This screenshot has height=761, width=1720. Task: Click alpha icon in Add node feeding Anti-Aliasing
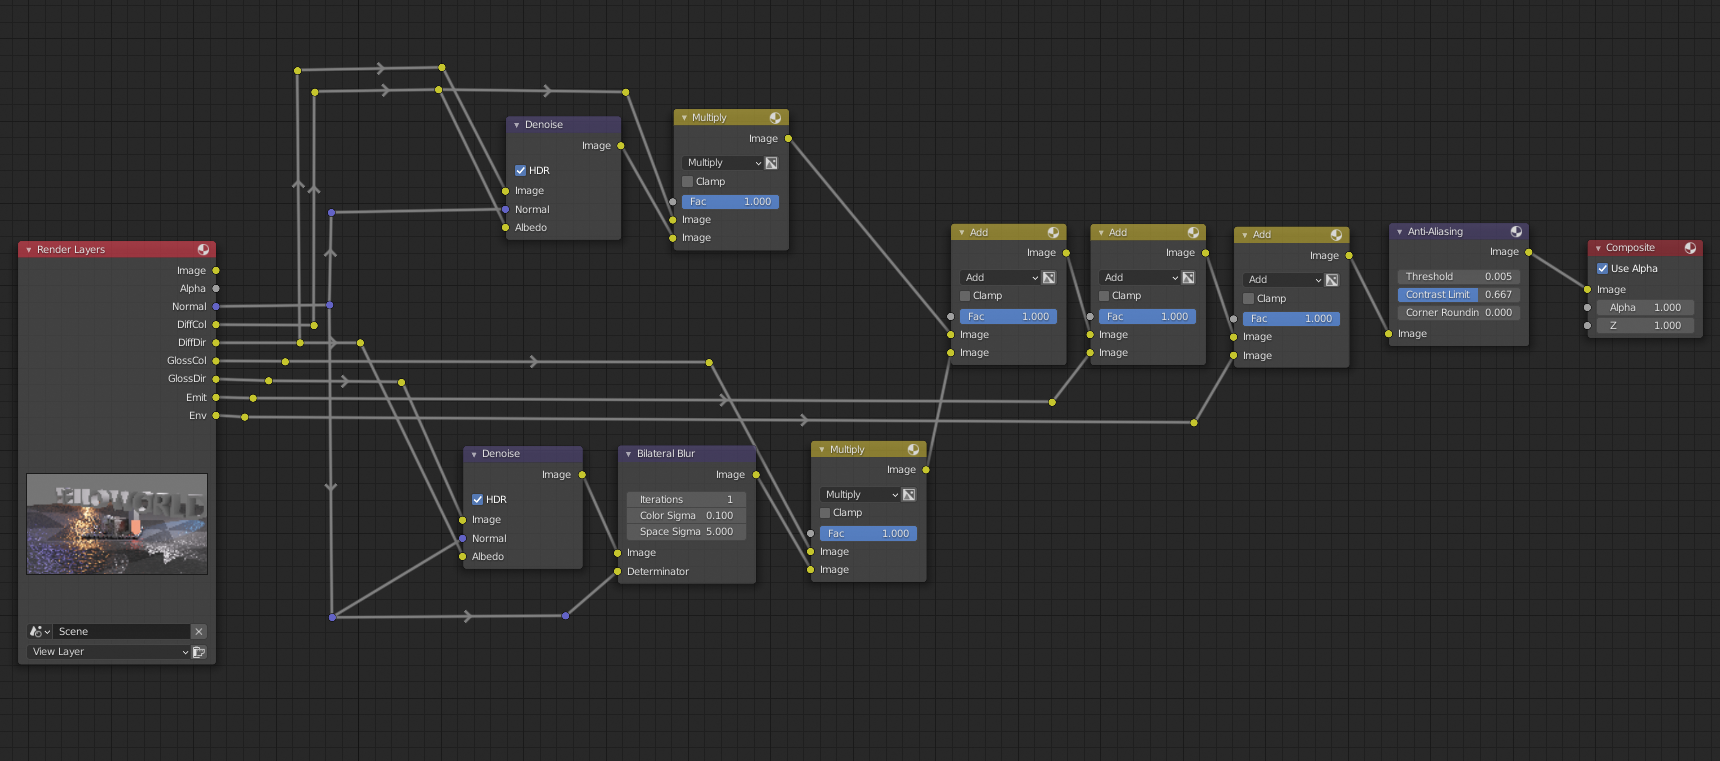(1332, 279)
